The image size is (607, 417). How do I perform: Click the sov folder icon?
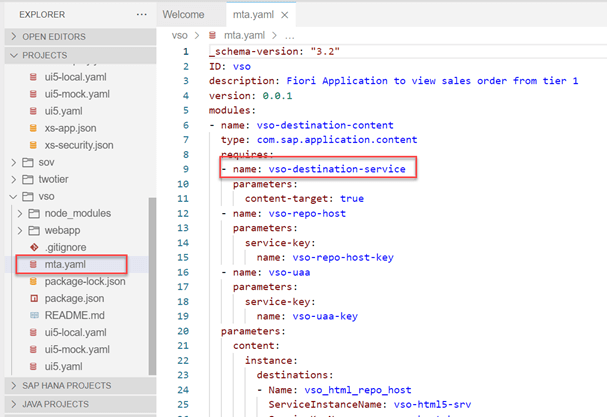click(28, 162)
